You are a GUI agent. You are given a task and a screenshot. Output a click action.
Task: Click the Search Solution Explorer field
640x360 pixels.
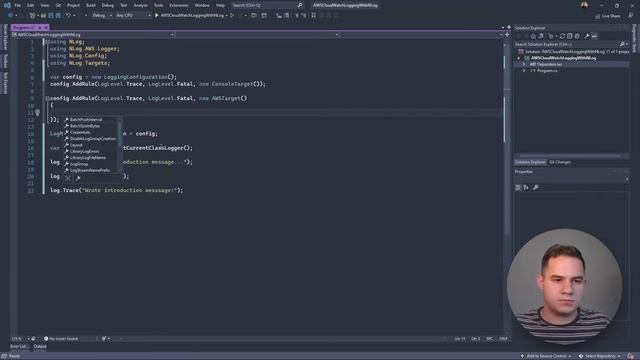pos(567,44)
